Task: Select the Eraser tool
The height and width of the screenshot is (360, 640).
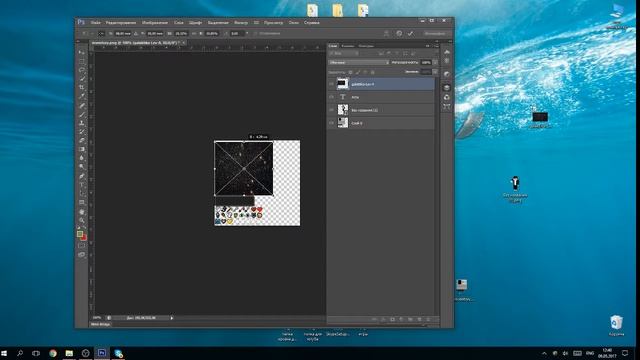Action: click(x=82, y=140)
